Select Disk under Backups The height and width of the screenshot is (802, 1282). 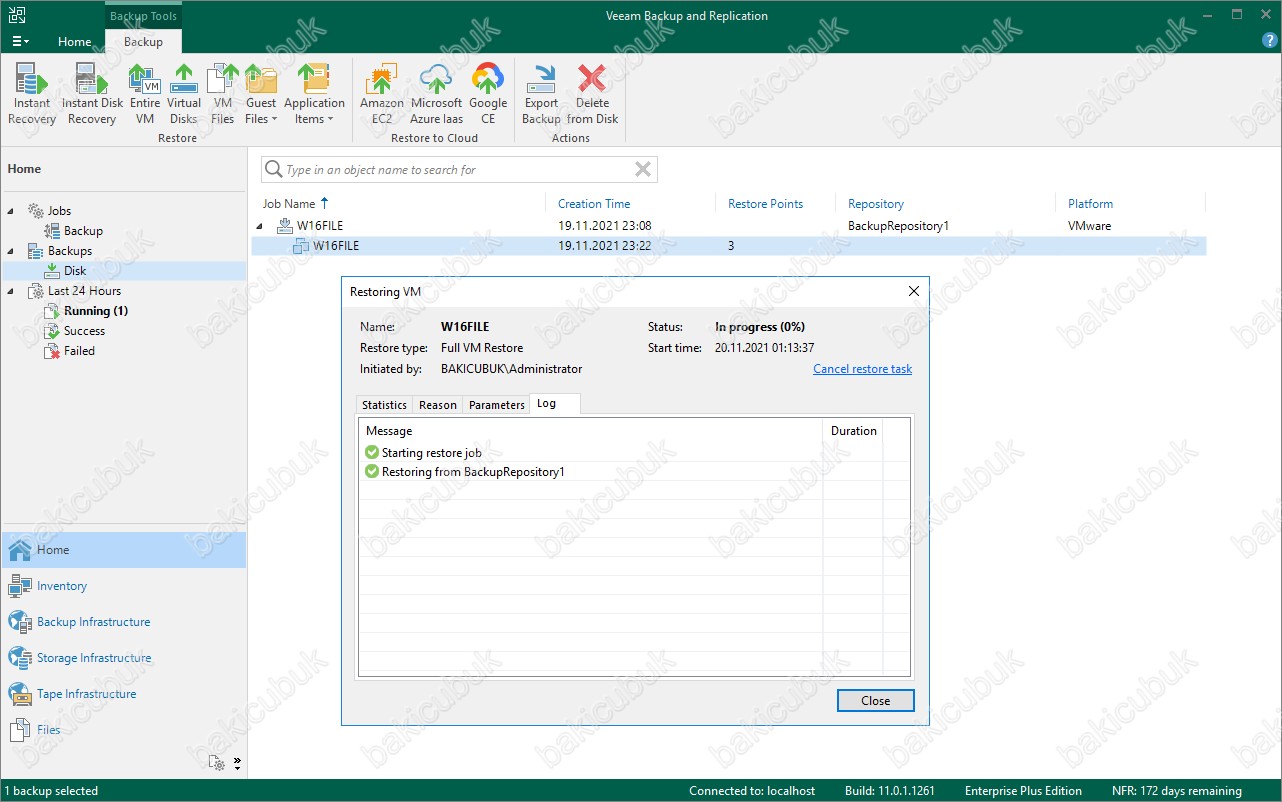[x=75, y=271]
